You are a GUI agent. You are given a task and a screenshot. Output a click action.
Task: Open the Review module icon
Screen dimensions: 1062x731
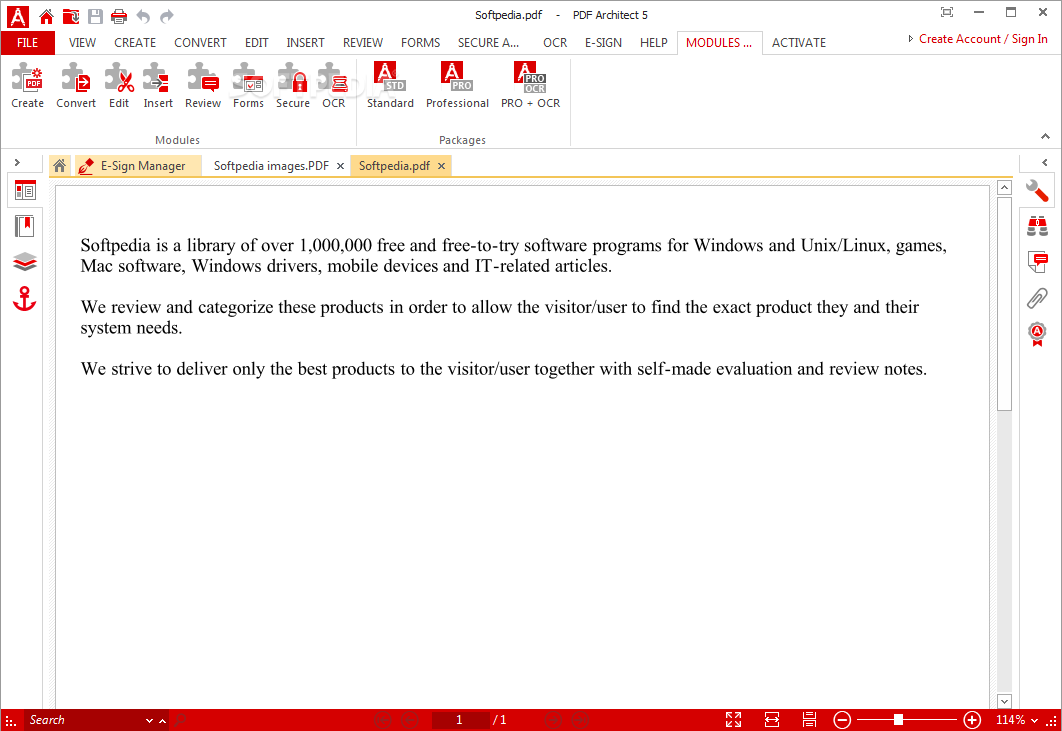[203, 85]
